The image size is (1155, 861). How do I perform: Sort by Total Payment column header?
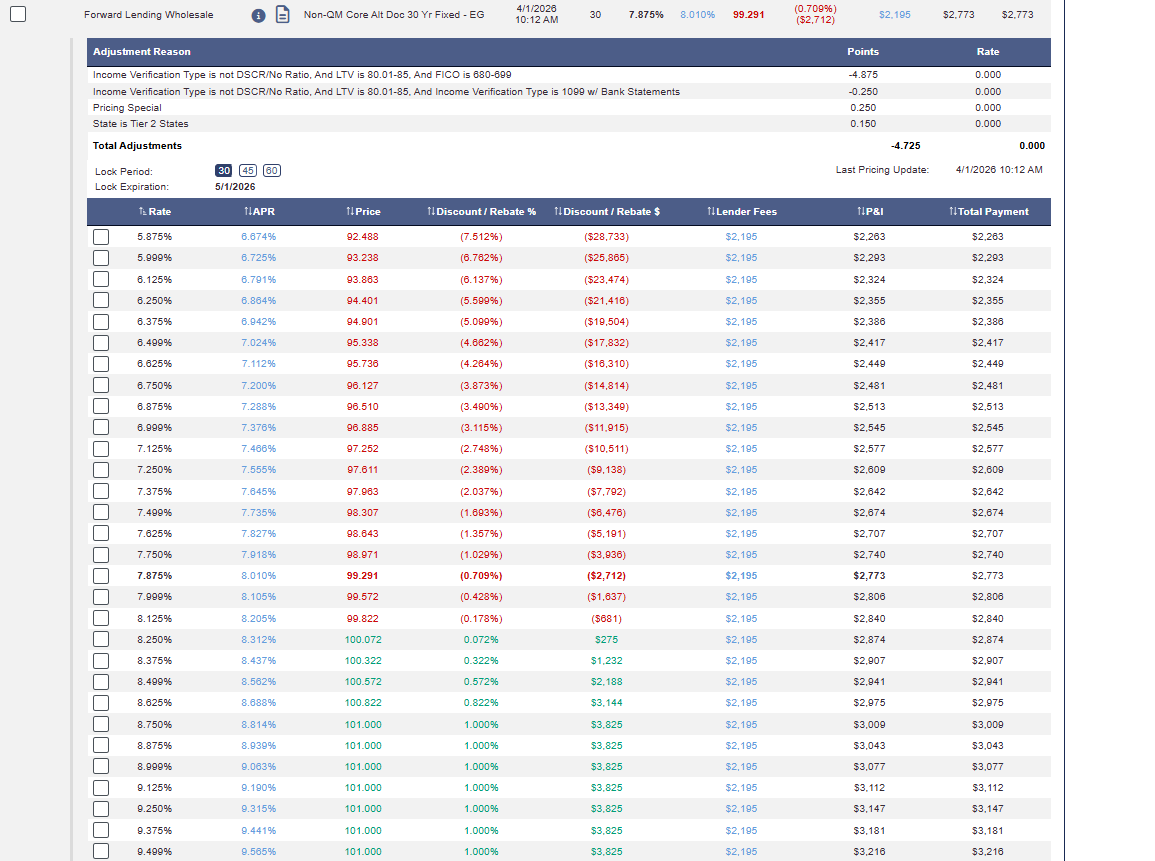pos(989,211)
